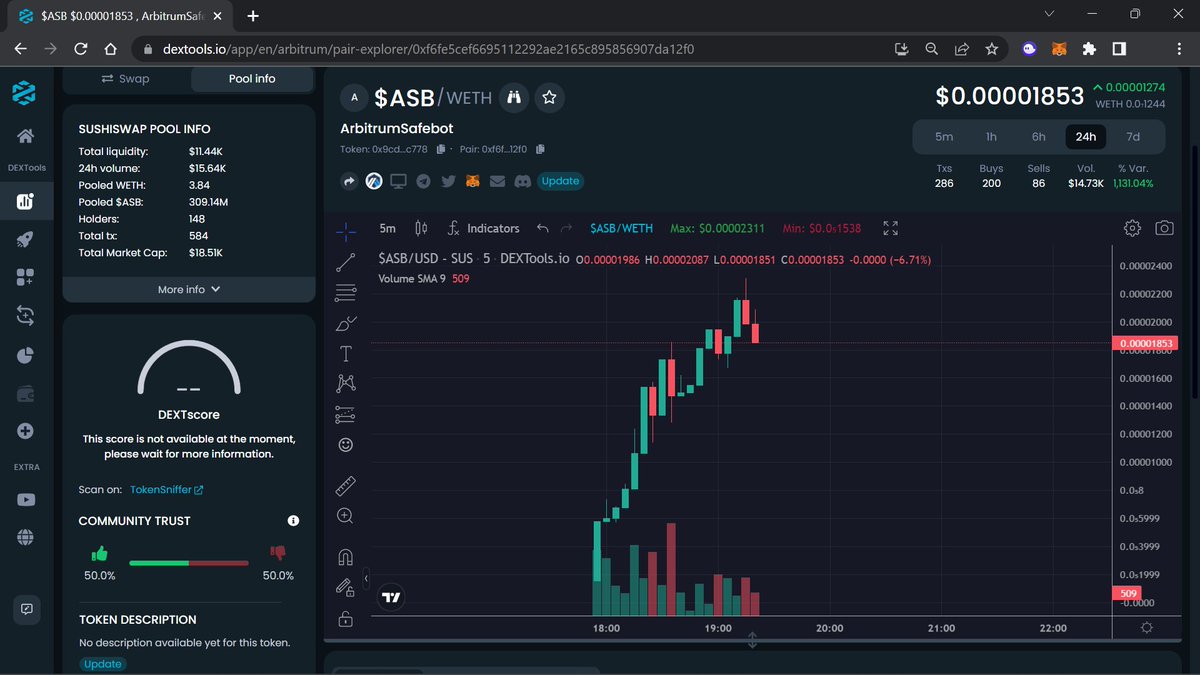The image size is (1200, 675).
Task: Click the Update button beside social icons
Action: [x=560, y=181]
